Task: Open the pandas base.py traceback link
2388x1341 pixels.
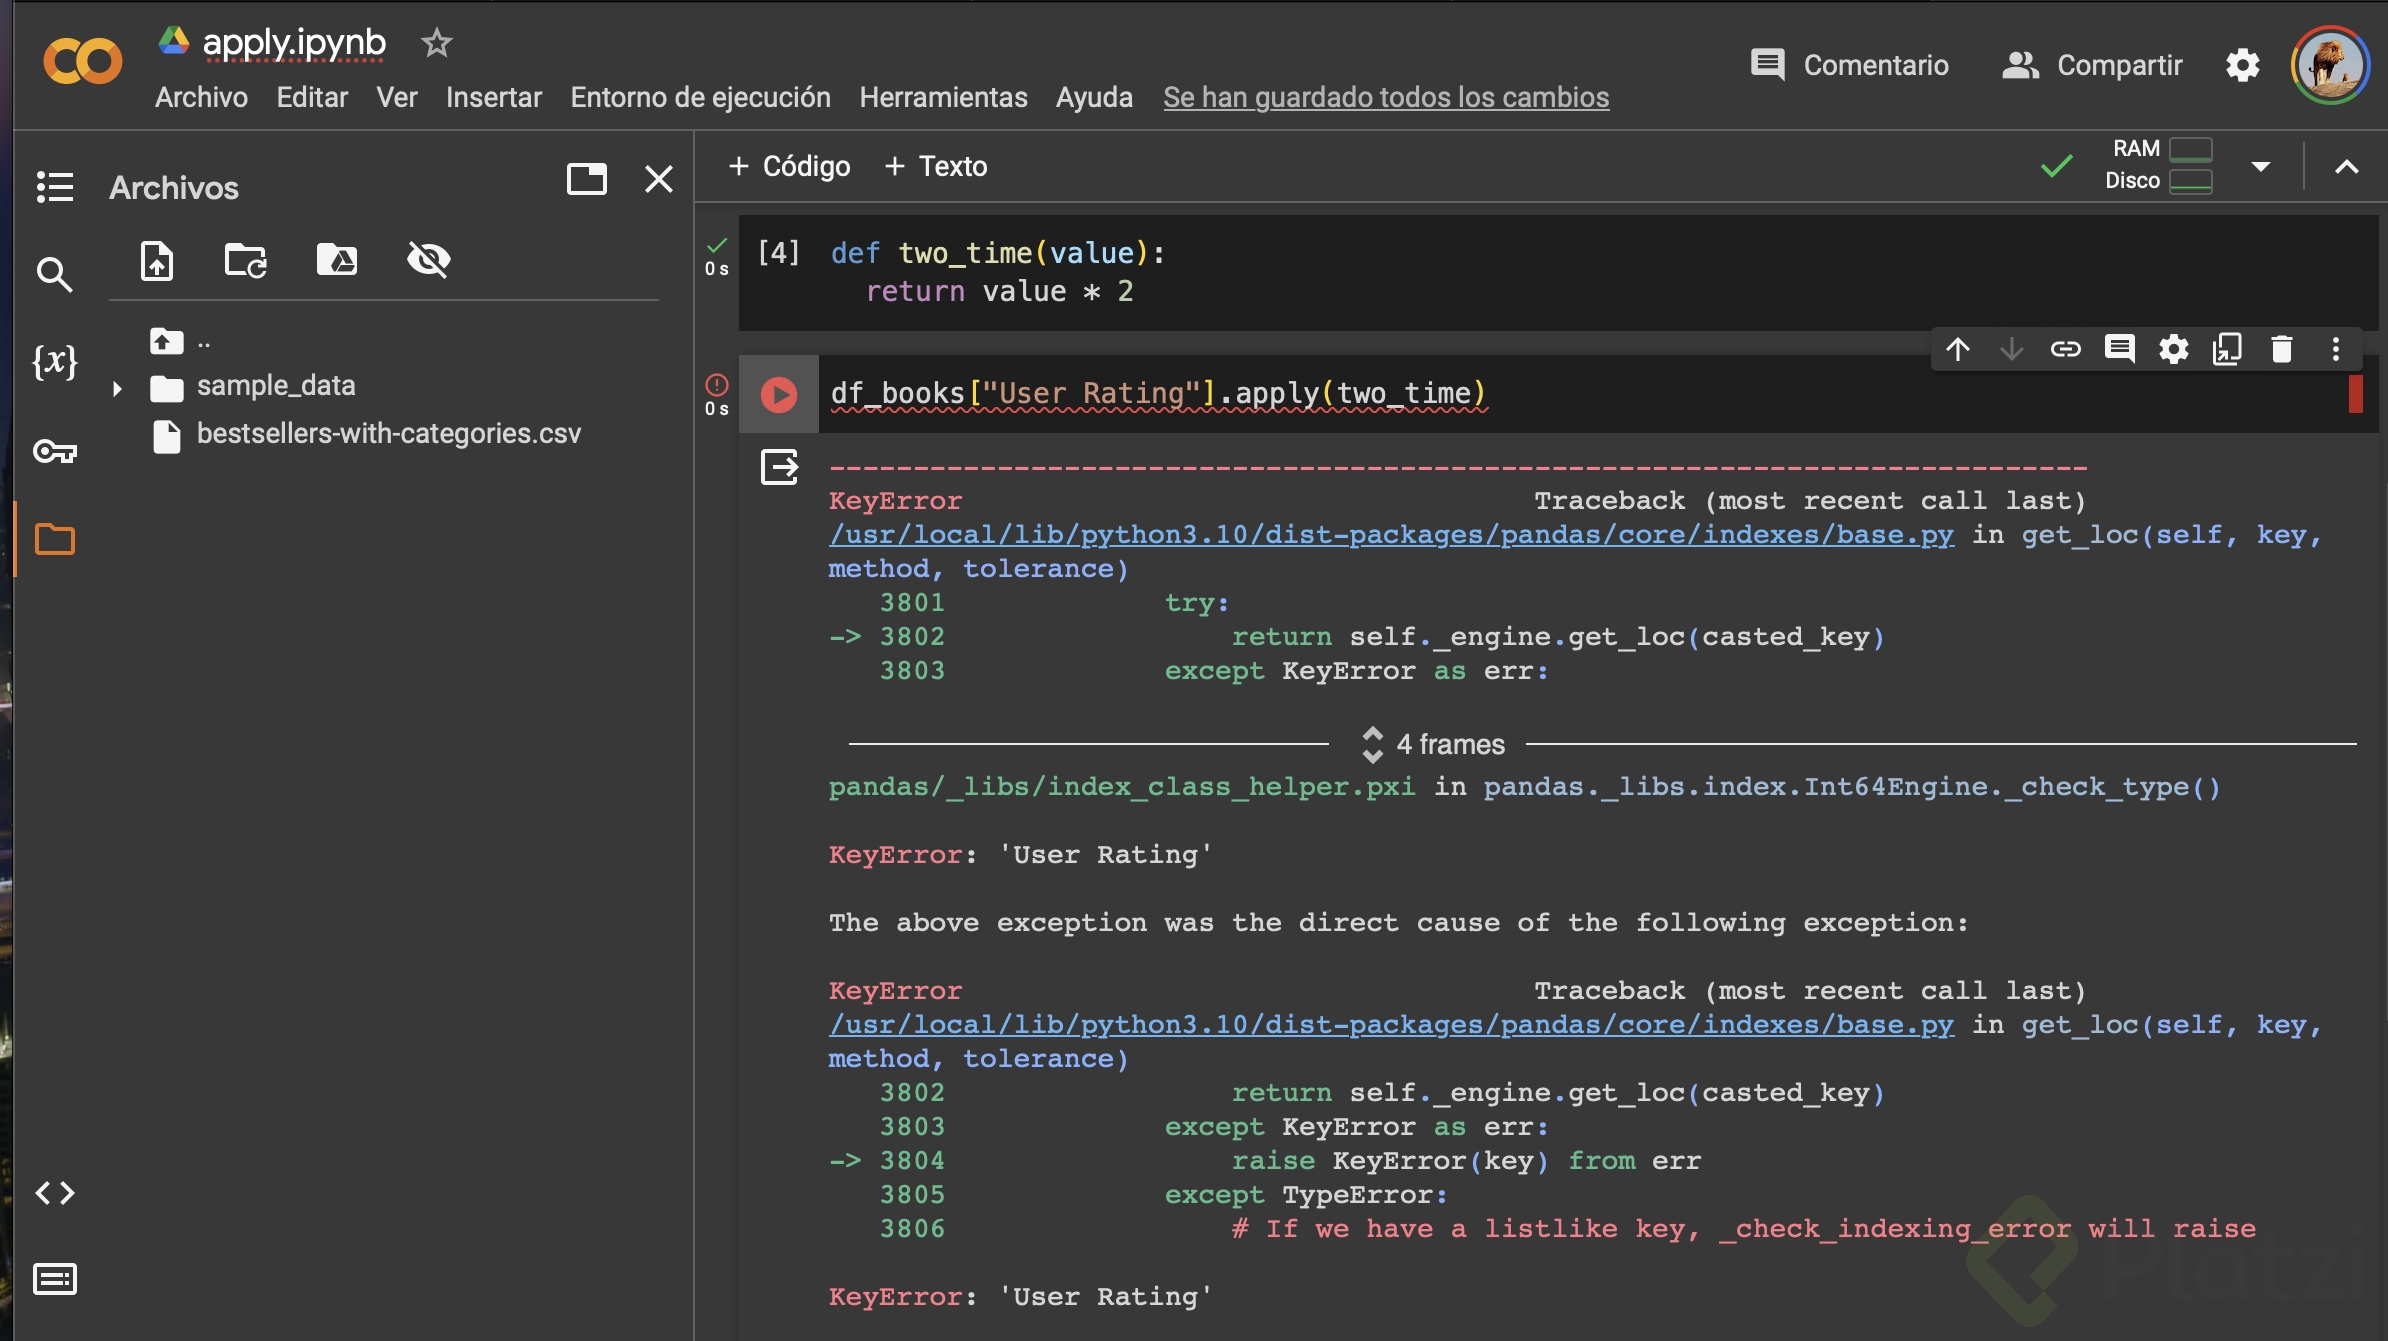Action: (x=1390, y=535)
